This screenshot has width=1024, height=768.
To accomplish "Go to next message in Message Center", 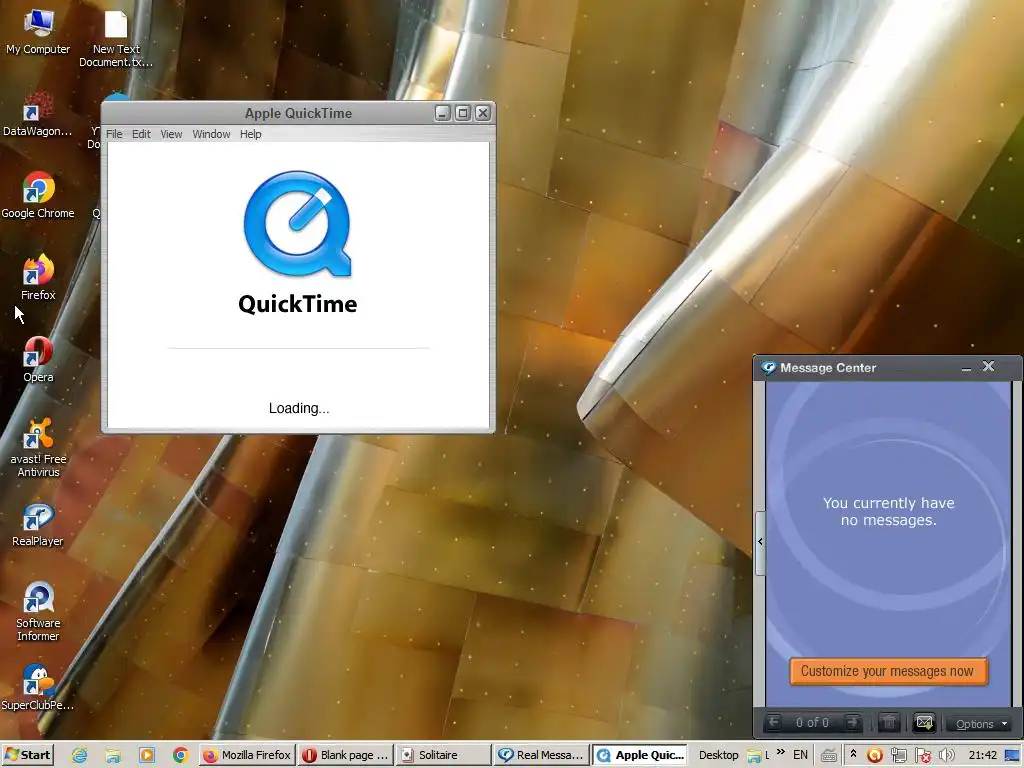I will pos(852,722).
